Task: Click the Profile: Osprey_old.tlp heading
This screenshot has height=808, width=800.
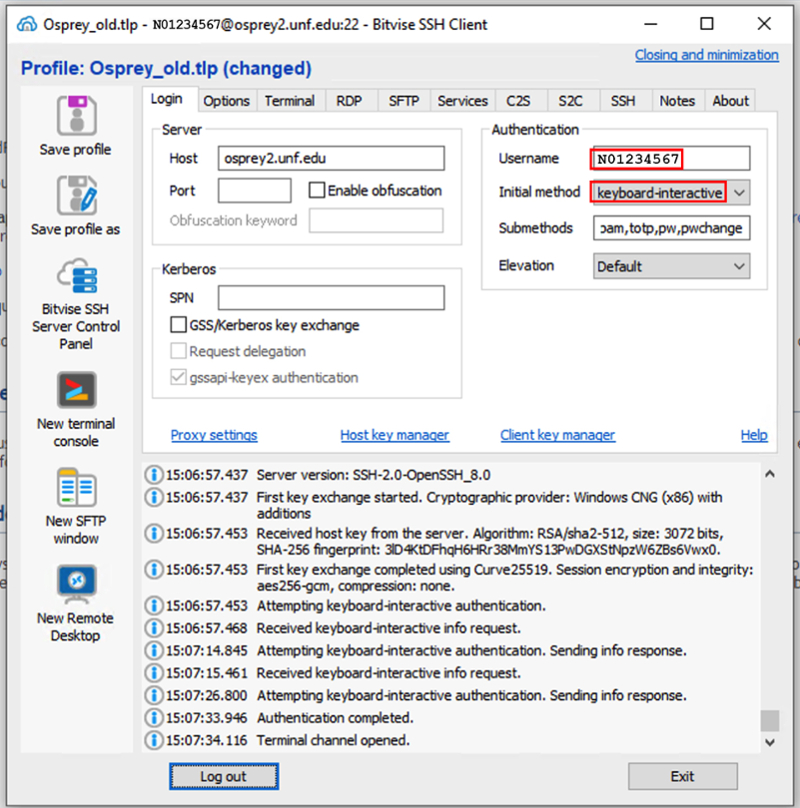Action: tap(166, 68)
